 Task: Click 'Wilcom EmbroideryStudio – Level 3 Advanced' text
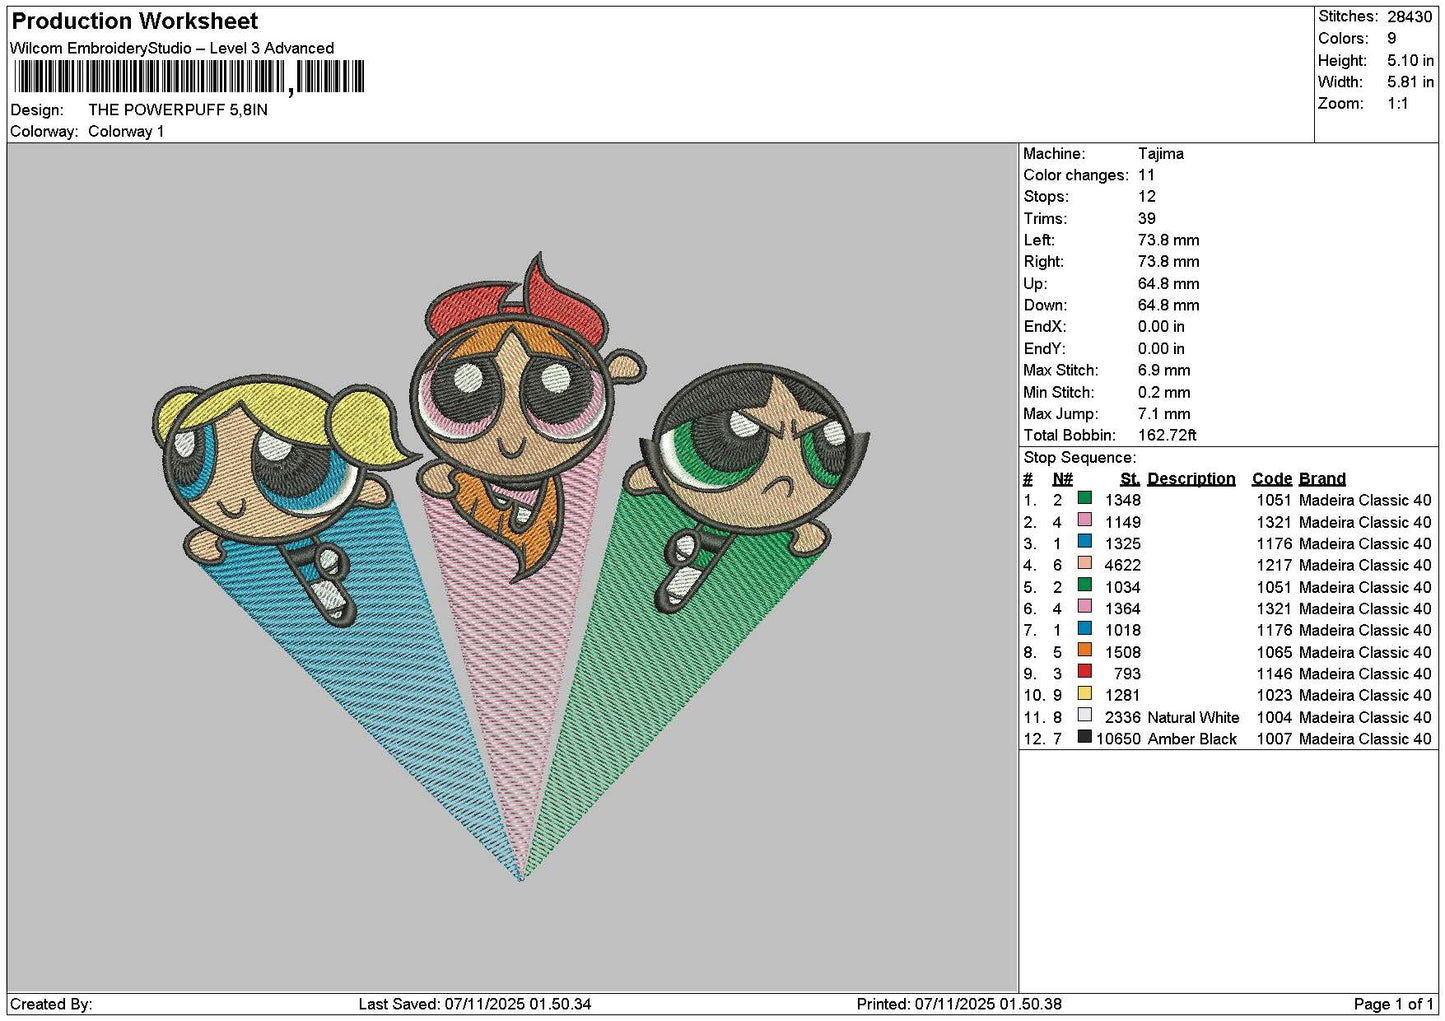click(x=172, y=48)
